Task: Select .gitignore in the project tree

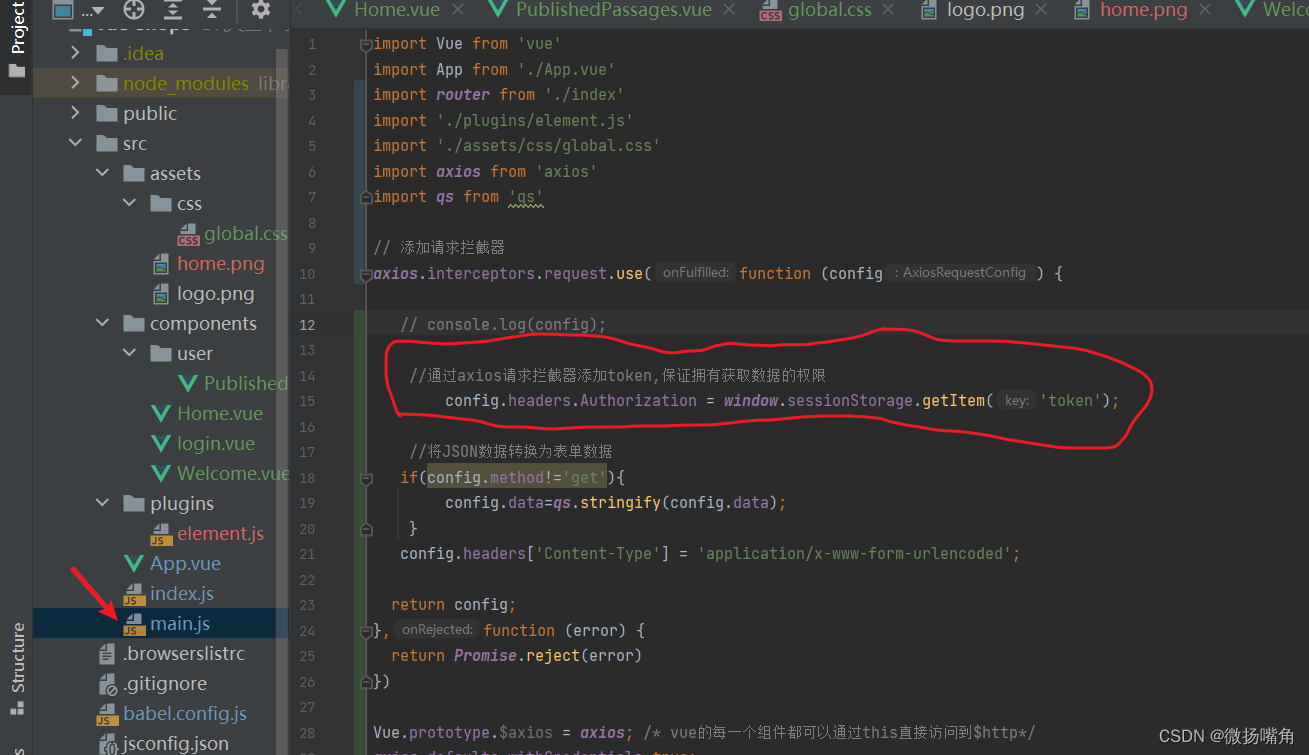Action: tap(165, 683)
